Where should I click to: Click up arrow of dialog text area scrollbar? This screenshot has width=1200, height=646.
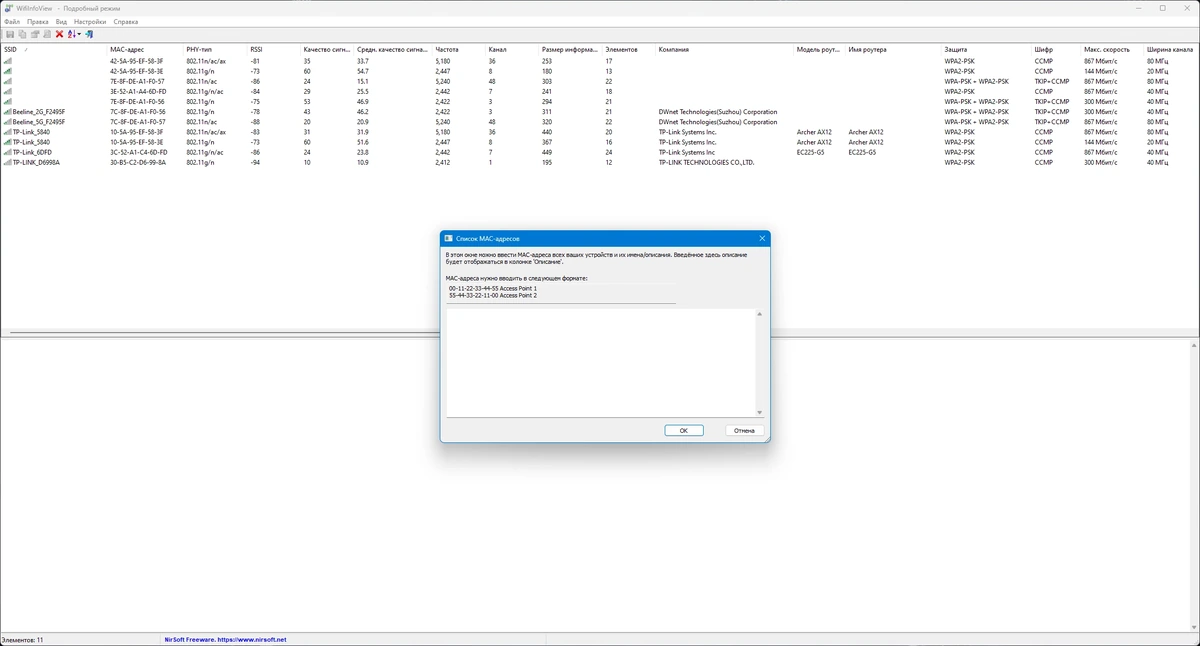[x=759, y=314]
